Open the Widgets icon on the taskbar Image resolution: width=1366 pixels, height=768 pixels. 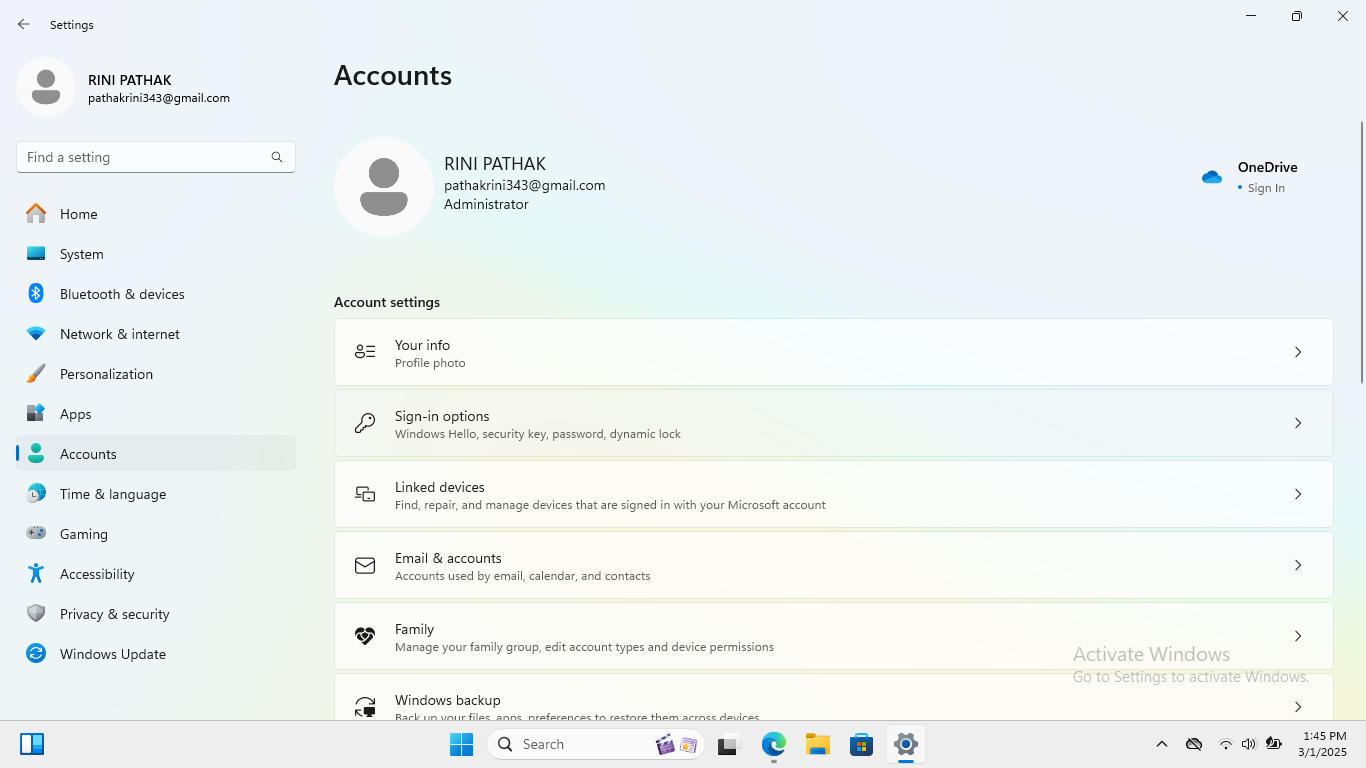click(x=32, y=744)
